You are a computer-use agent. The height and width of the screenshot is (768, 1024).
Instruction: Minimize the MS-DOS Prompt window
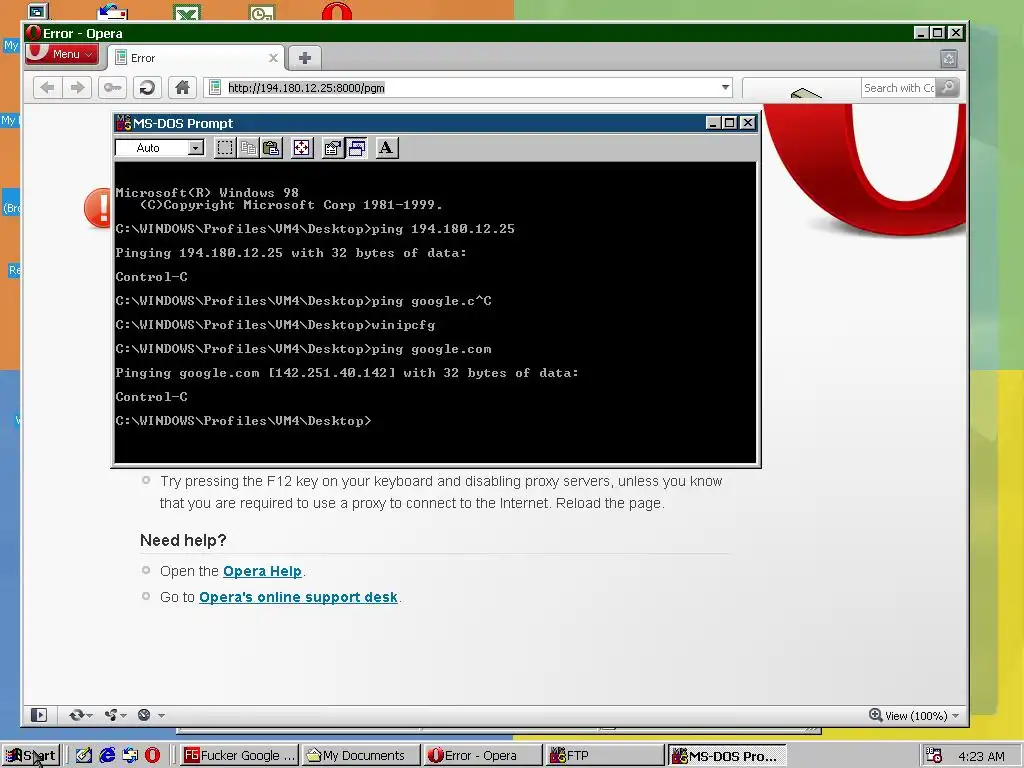tap(713, 123)
